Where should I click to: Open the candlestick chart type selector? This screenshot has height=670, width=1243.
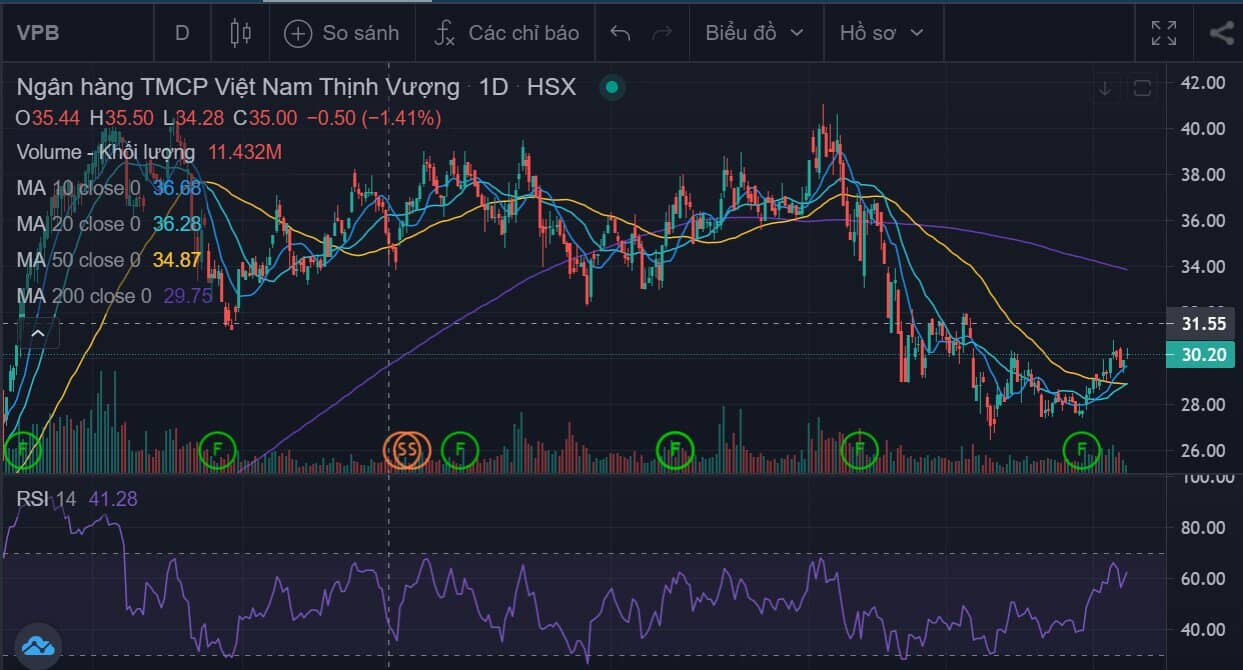coord(240,33)
